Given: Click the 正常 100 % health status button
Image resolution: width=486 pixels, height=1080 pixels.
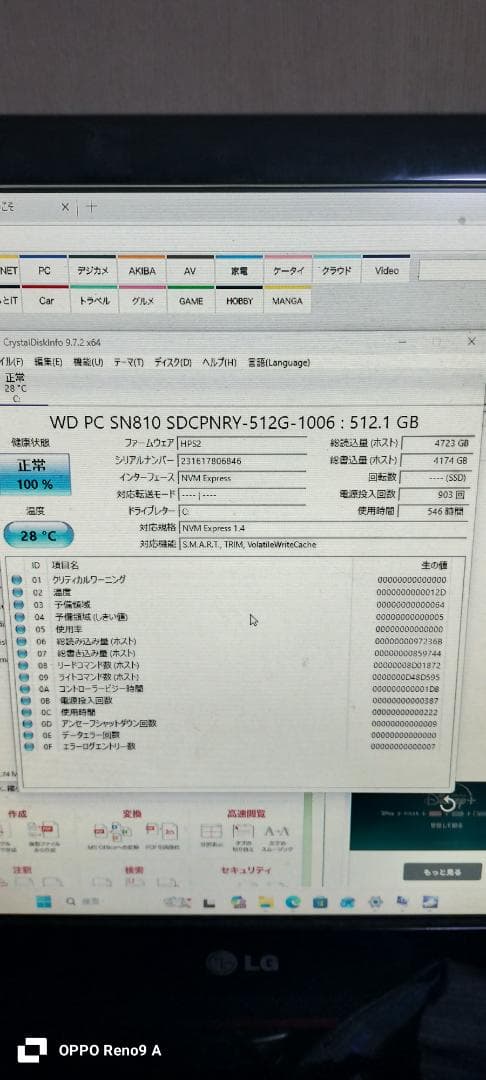Looking at the screenshot, I should (x=35, y=475).
